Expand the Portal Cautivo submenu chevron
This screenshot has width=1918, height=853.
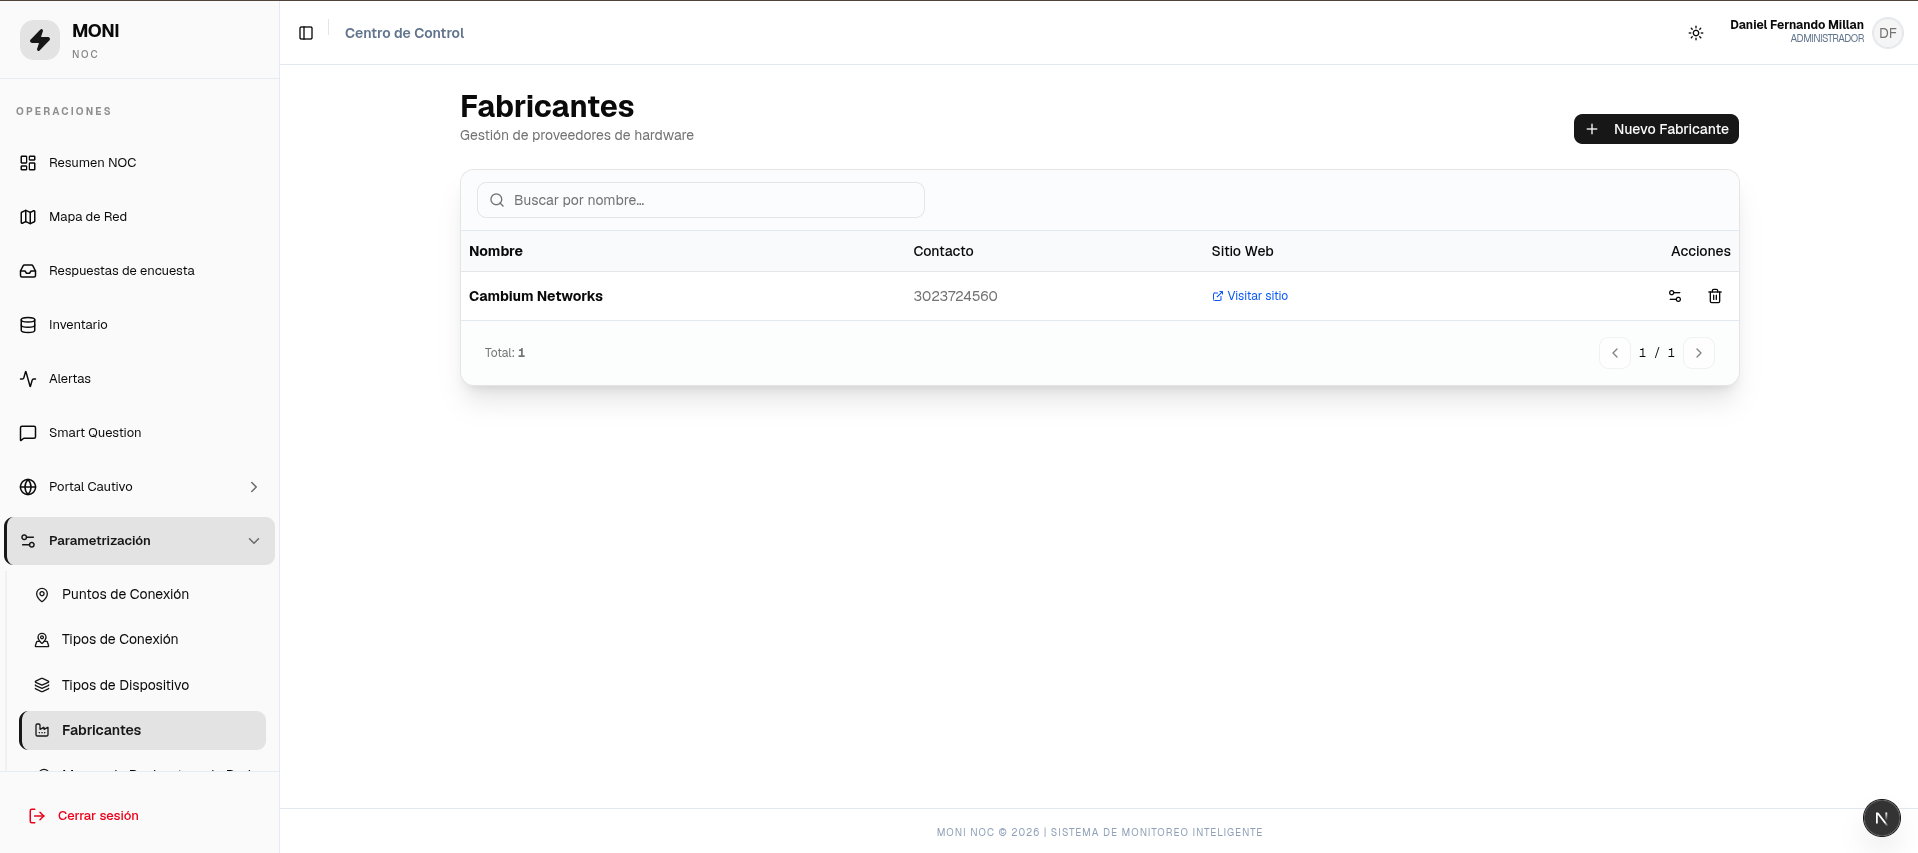click(254, 487)
